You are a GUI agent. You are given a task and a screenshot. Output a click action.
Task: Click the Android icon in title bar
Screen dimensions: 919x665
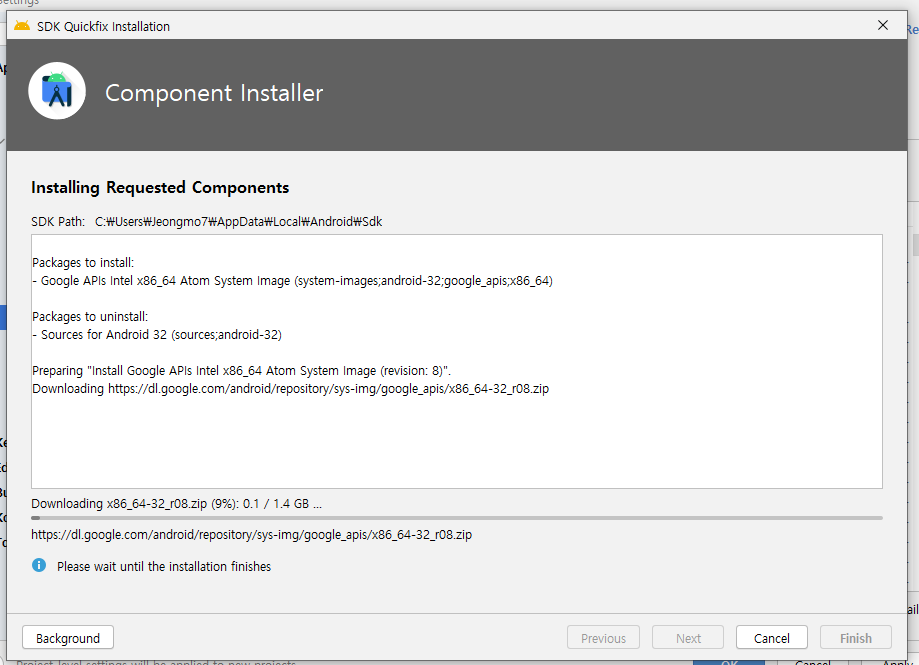tap(22, 26)
